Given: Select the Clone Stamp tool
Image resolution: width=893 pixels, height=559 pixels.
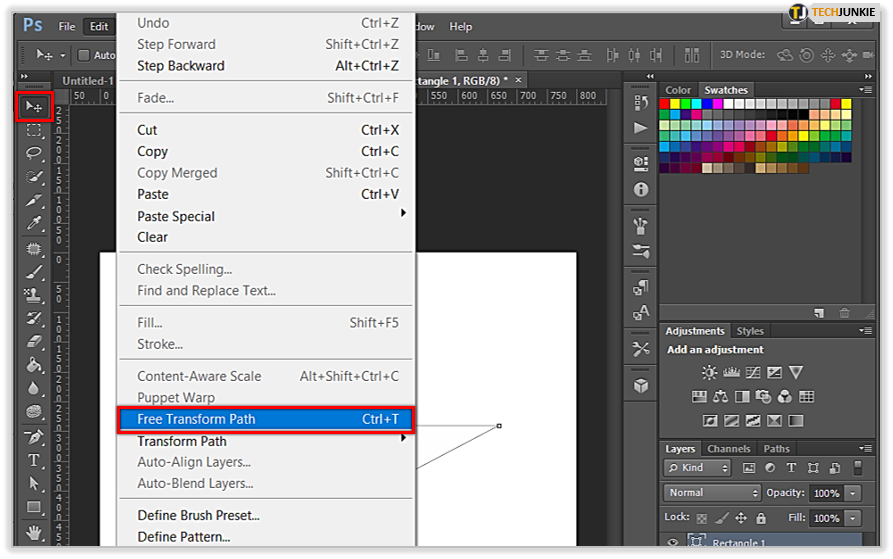Looking at the screenshot, I should point(34,295).
